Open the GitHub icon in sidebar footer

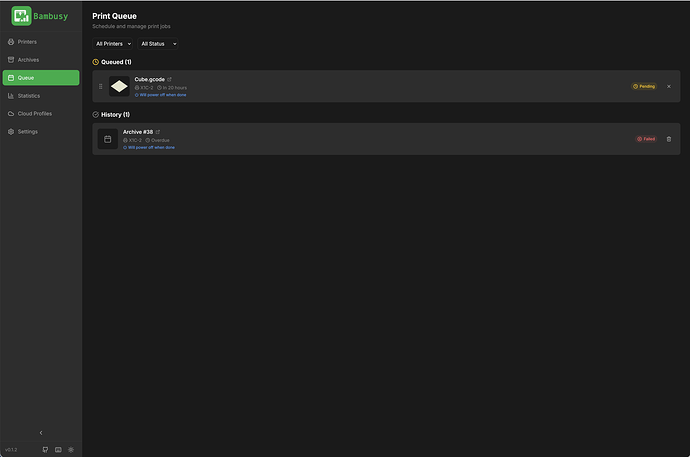click(x=45, y=450)
